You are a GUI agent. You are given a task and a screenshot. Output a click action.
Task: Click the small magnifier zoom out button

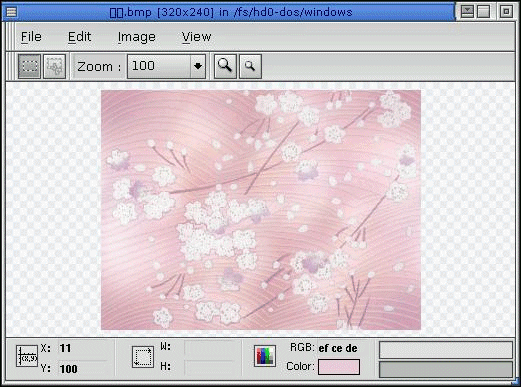pos(250,66)
